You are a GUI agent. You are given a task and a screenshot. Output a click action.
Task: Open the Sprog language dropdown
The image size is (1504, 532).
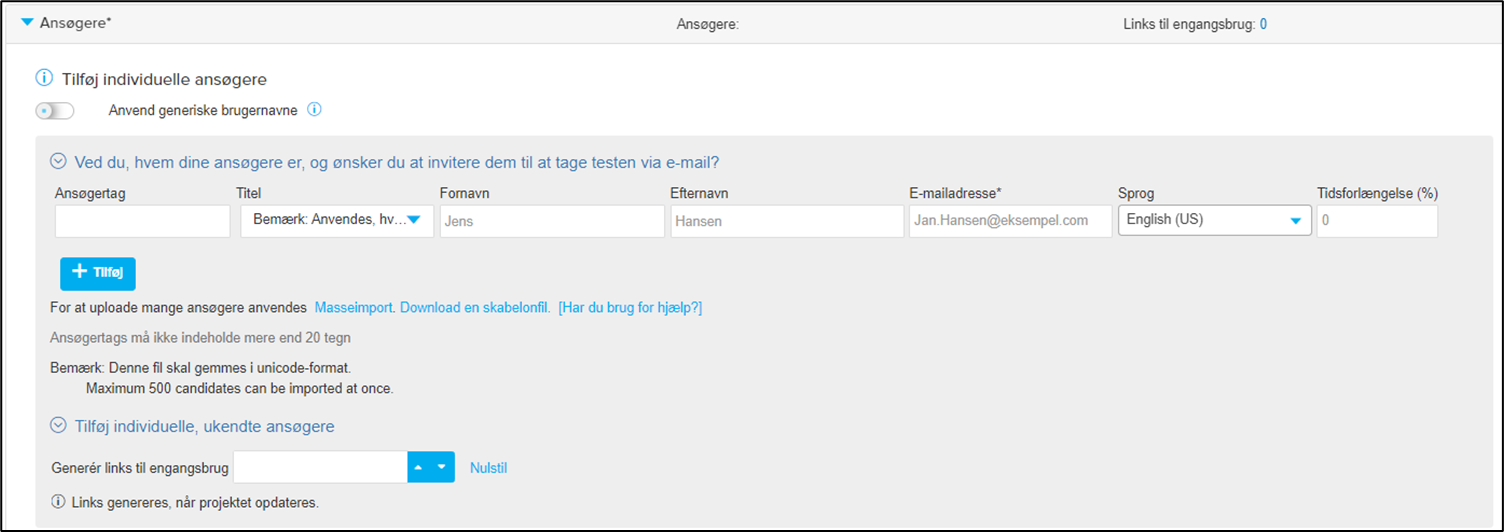(x=1214, y=220)
